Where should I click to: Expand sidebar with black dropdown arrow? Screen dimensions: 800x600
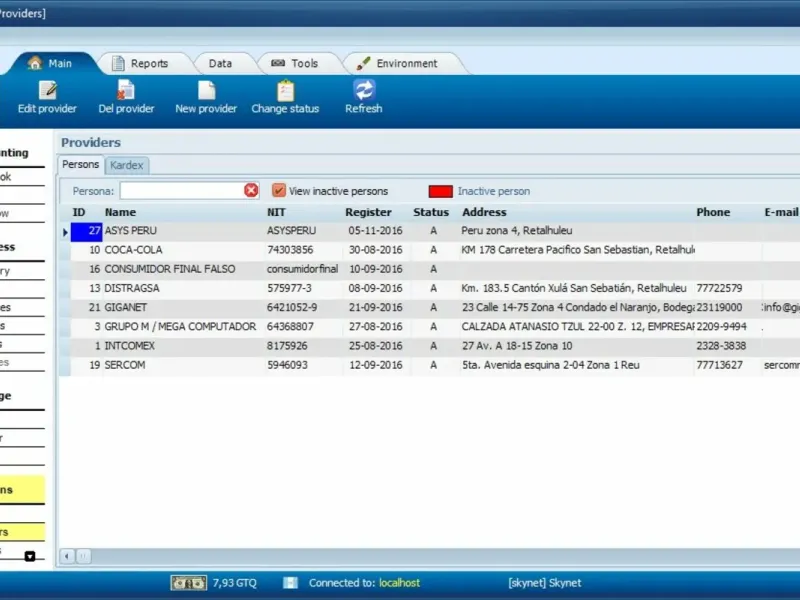coord(30,556)
